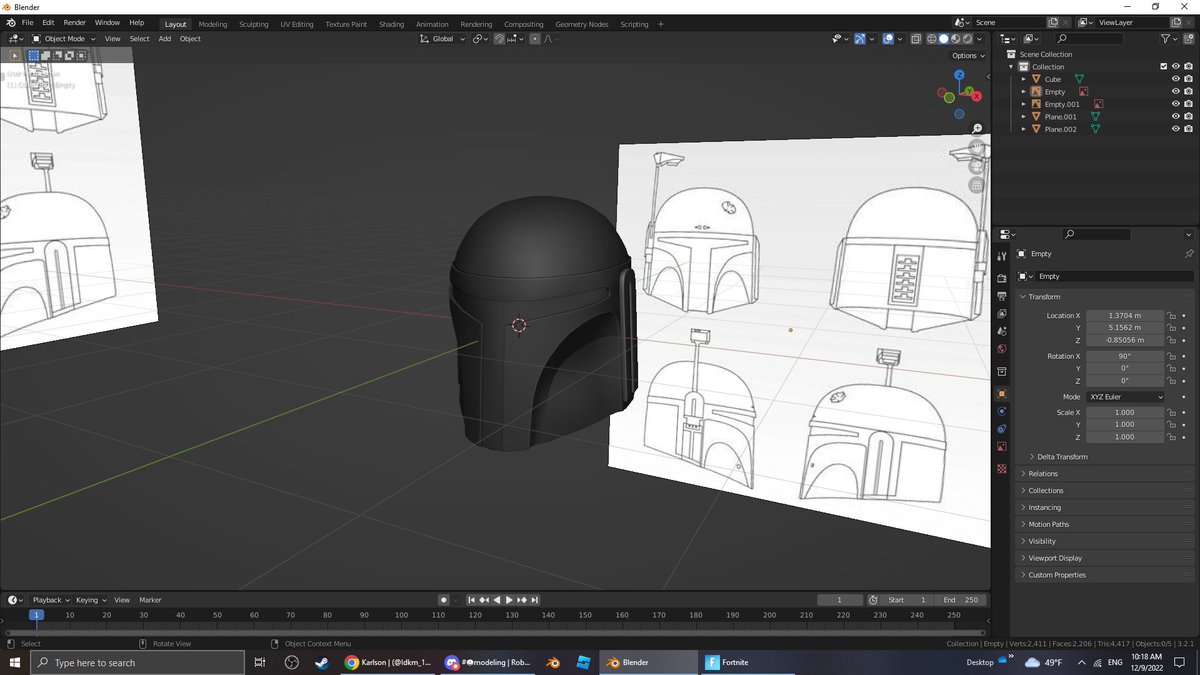This screenshot has width=1200, height=675.
Task: Open the XYZ Euler rotation mode dropdown
Action: (x=1125, y=397)
